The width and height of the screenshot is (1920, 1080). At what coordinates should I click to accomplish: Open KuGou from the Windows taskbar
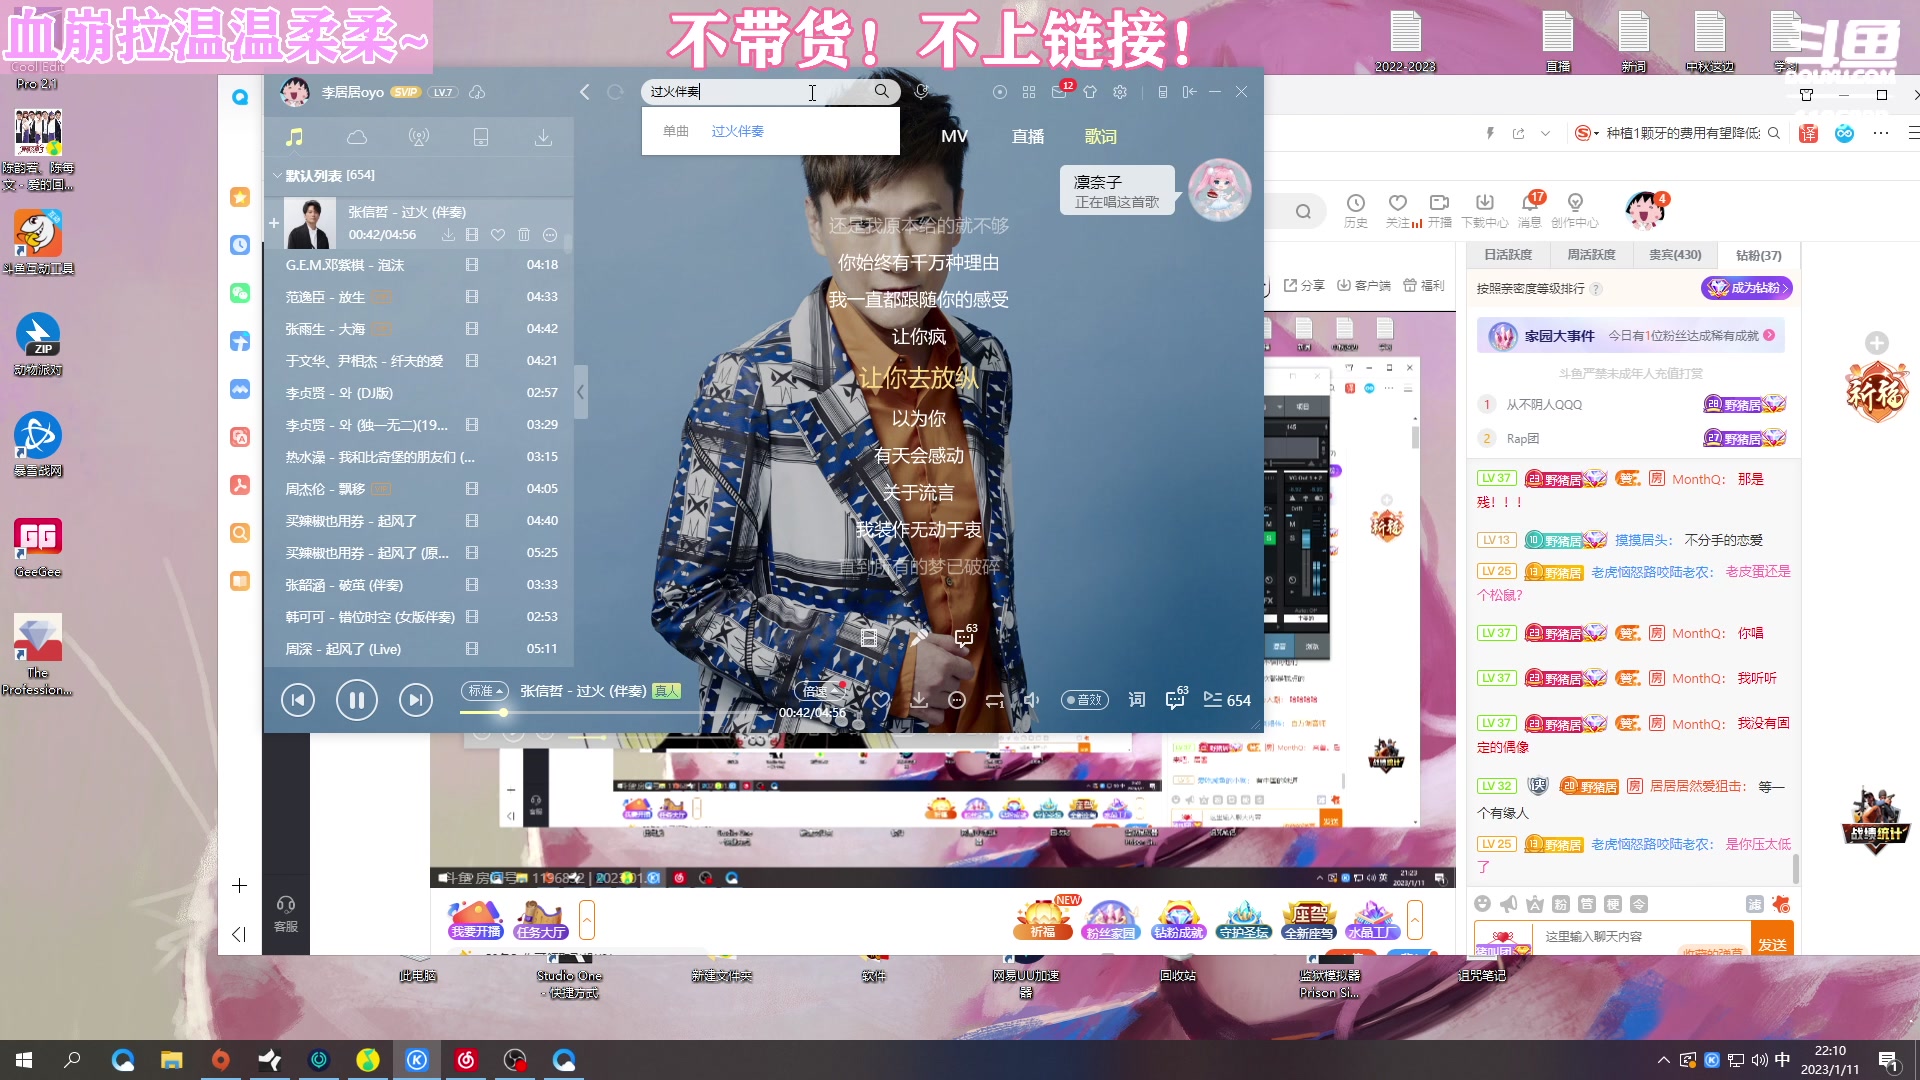pos(417,1060)
